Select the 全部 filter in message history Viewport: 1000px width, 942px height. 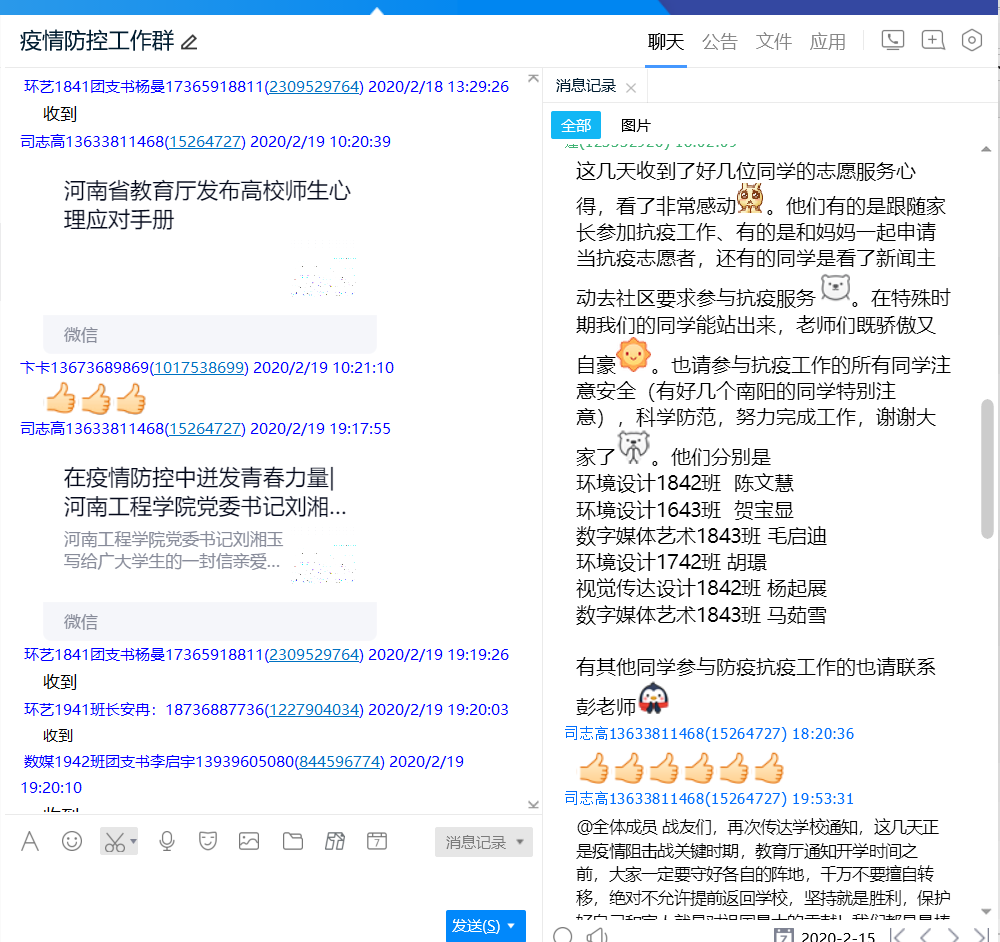point(576,125)
